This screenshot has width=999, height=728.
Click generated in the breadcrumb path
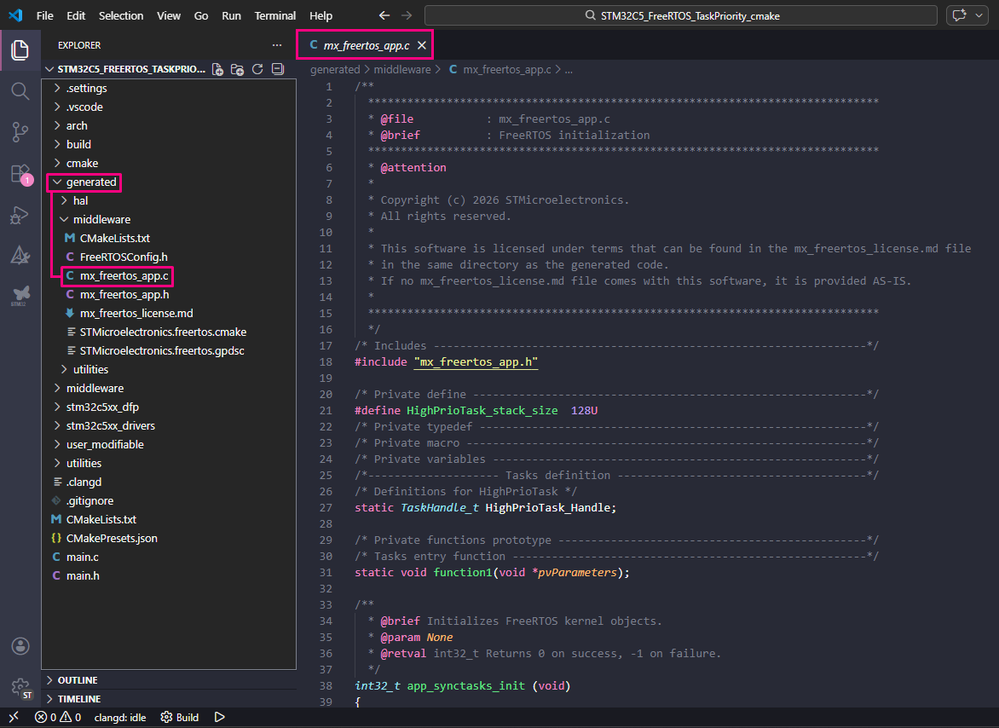pyautogui.click(x=335, y=69)
